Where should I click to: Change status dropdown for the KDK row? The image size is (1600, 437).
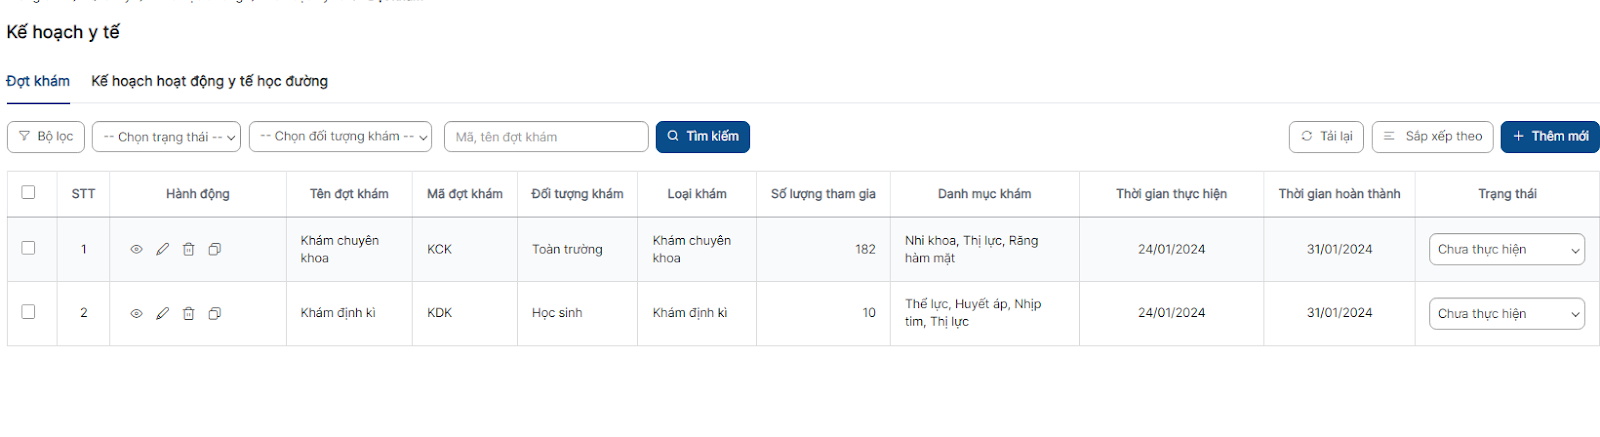coord(1506,313)
